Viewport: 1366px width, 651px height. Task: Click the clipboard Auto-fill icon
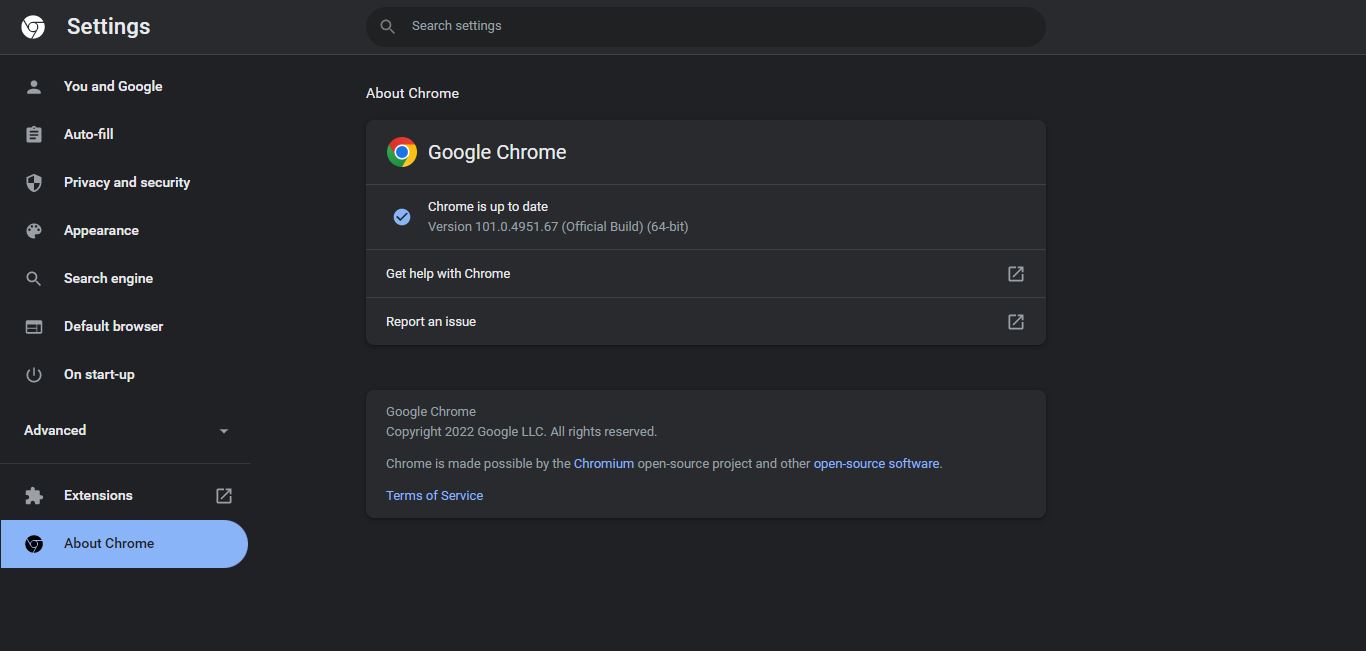click(34, 135)
